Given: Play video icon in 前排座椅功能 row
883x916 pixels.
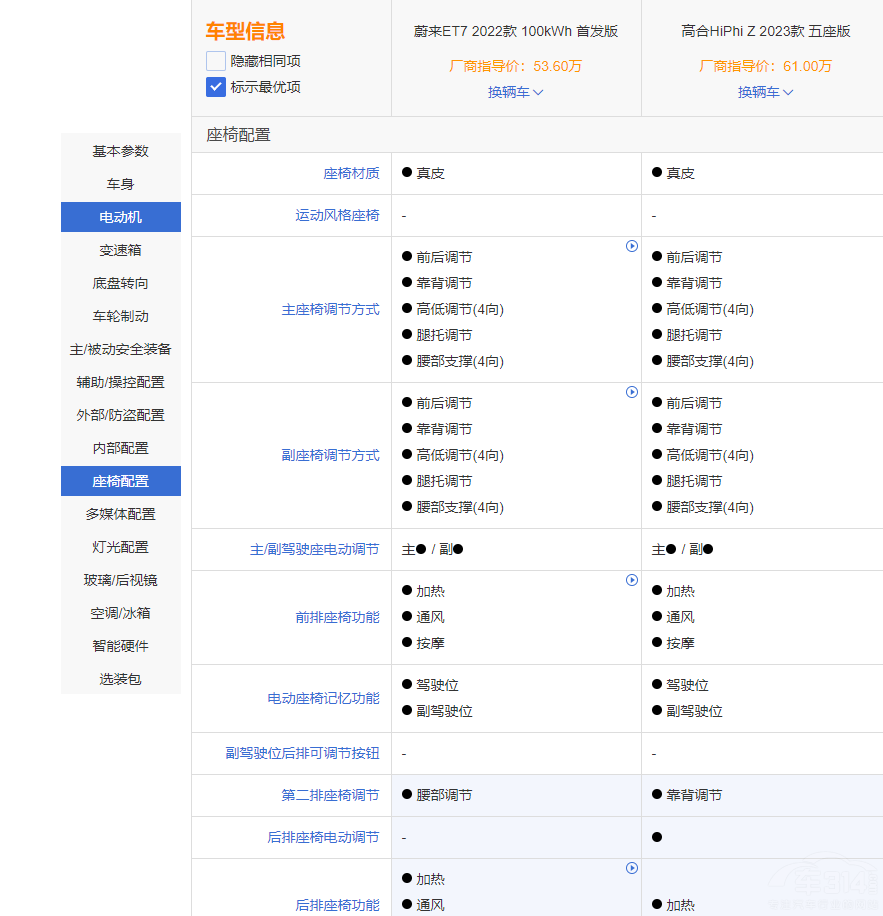Looking at the screenshot, I should tap(632, 580).
